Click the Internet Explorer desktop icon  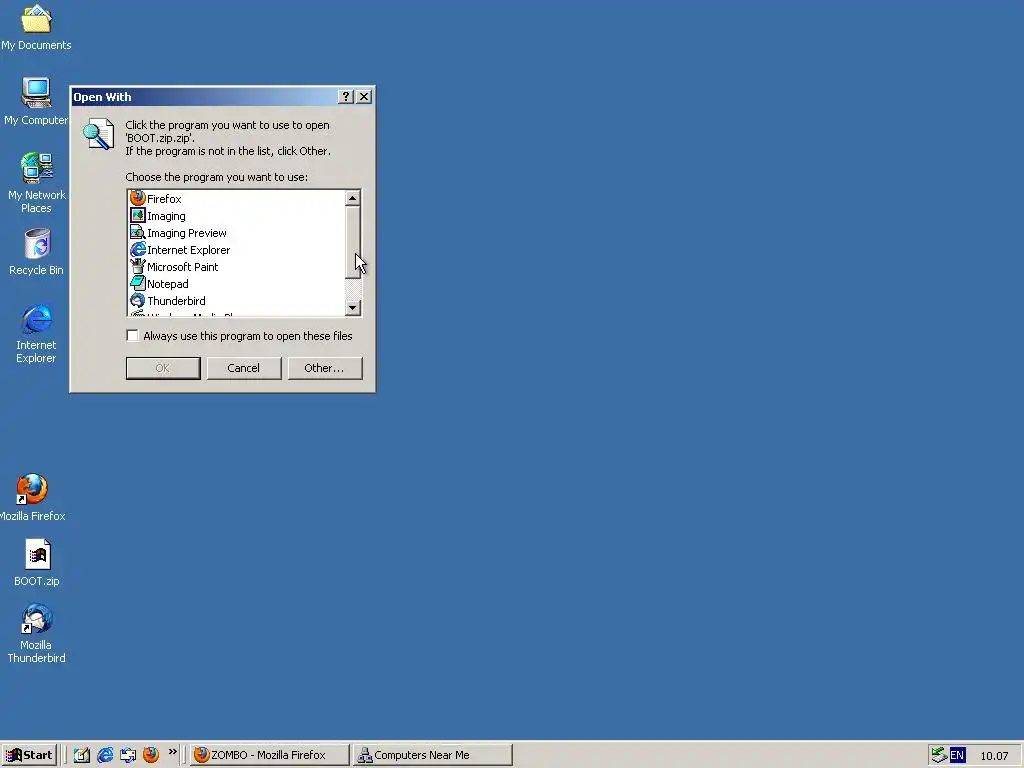(36, 333)
